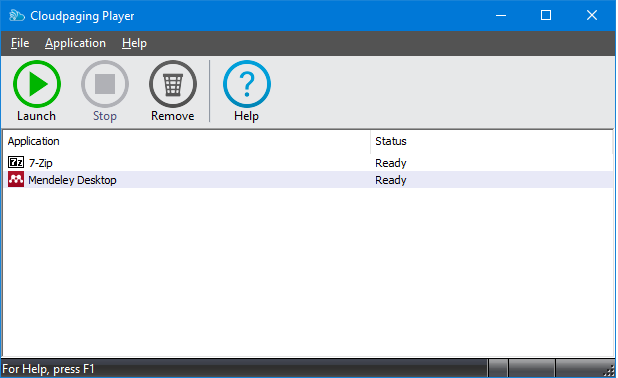Click the red Mendeley Desktop icon
Image resolution: width=618 pixels, height=378 pixels.
pos(16,179)
